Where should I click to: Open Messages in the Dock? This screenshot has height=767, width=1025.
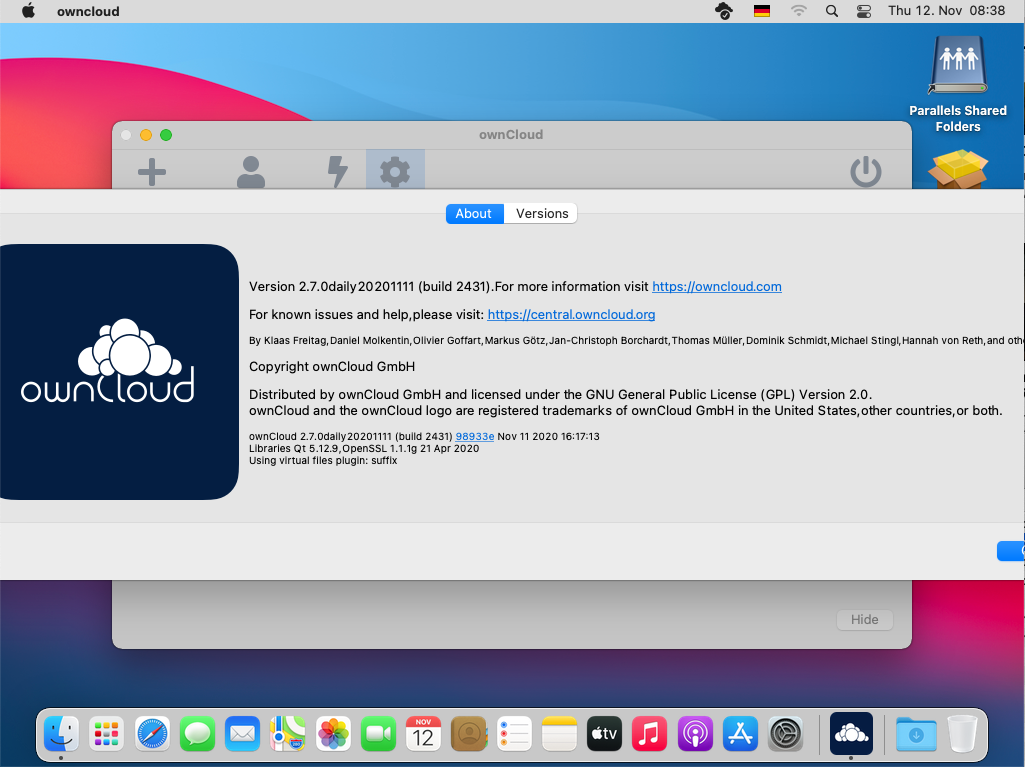[x=197, y=733]
